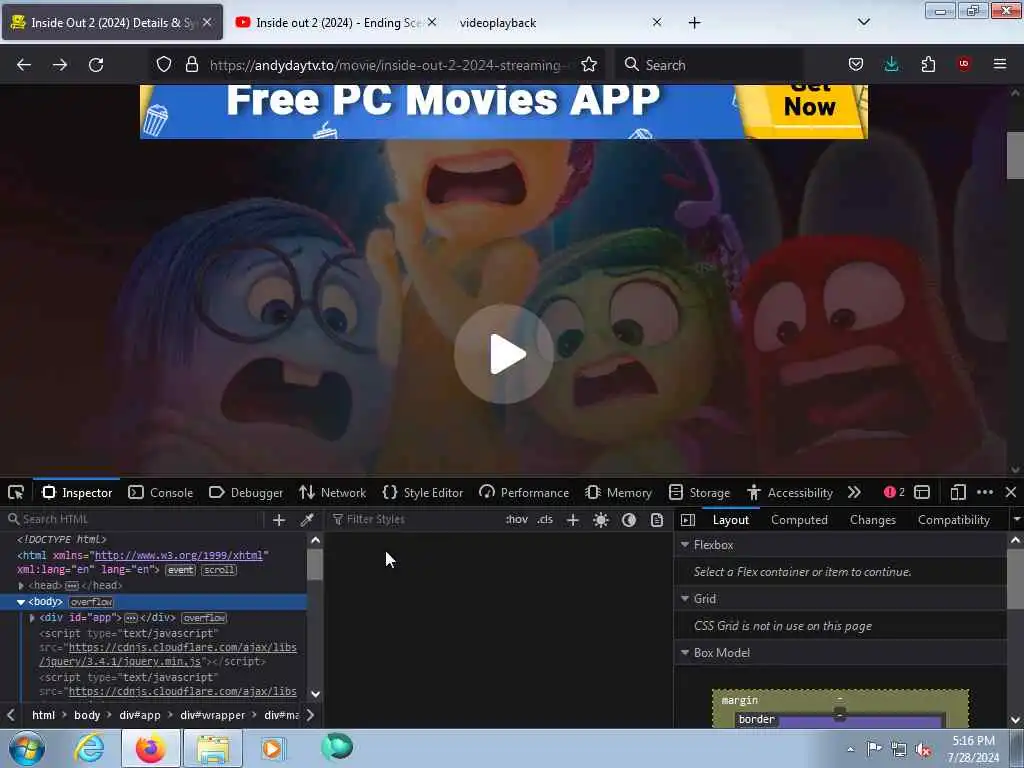The width and height of the screenshot is (1024, 768).
Task: Expand the head element node
Action: (22, 586)
